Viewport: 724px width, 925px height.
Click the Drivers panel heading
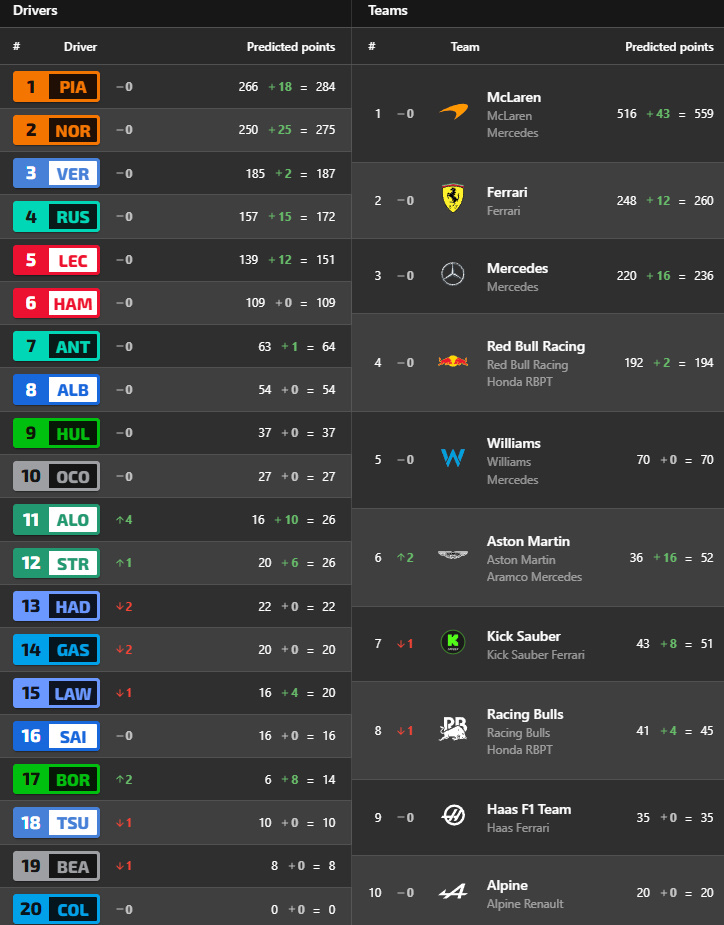click(x=35, y=11)
